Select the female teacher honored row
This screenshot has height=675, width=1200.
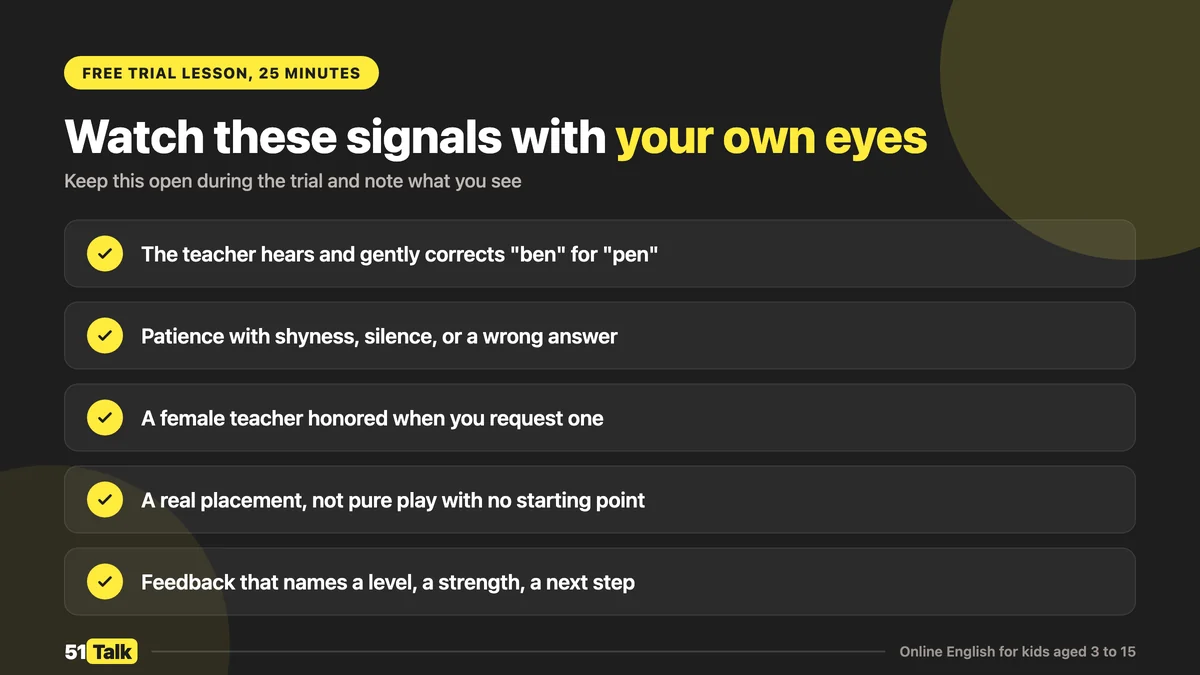[600, 418]
